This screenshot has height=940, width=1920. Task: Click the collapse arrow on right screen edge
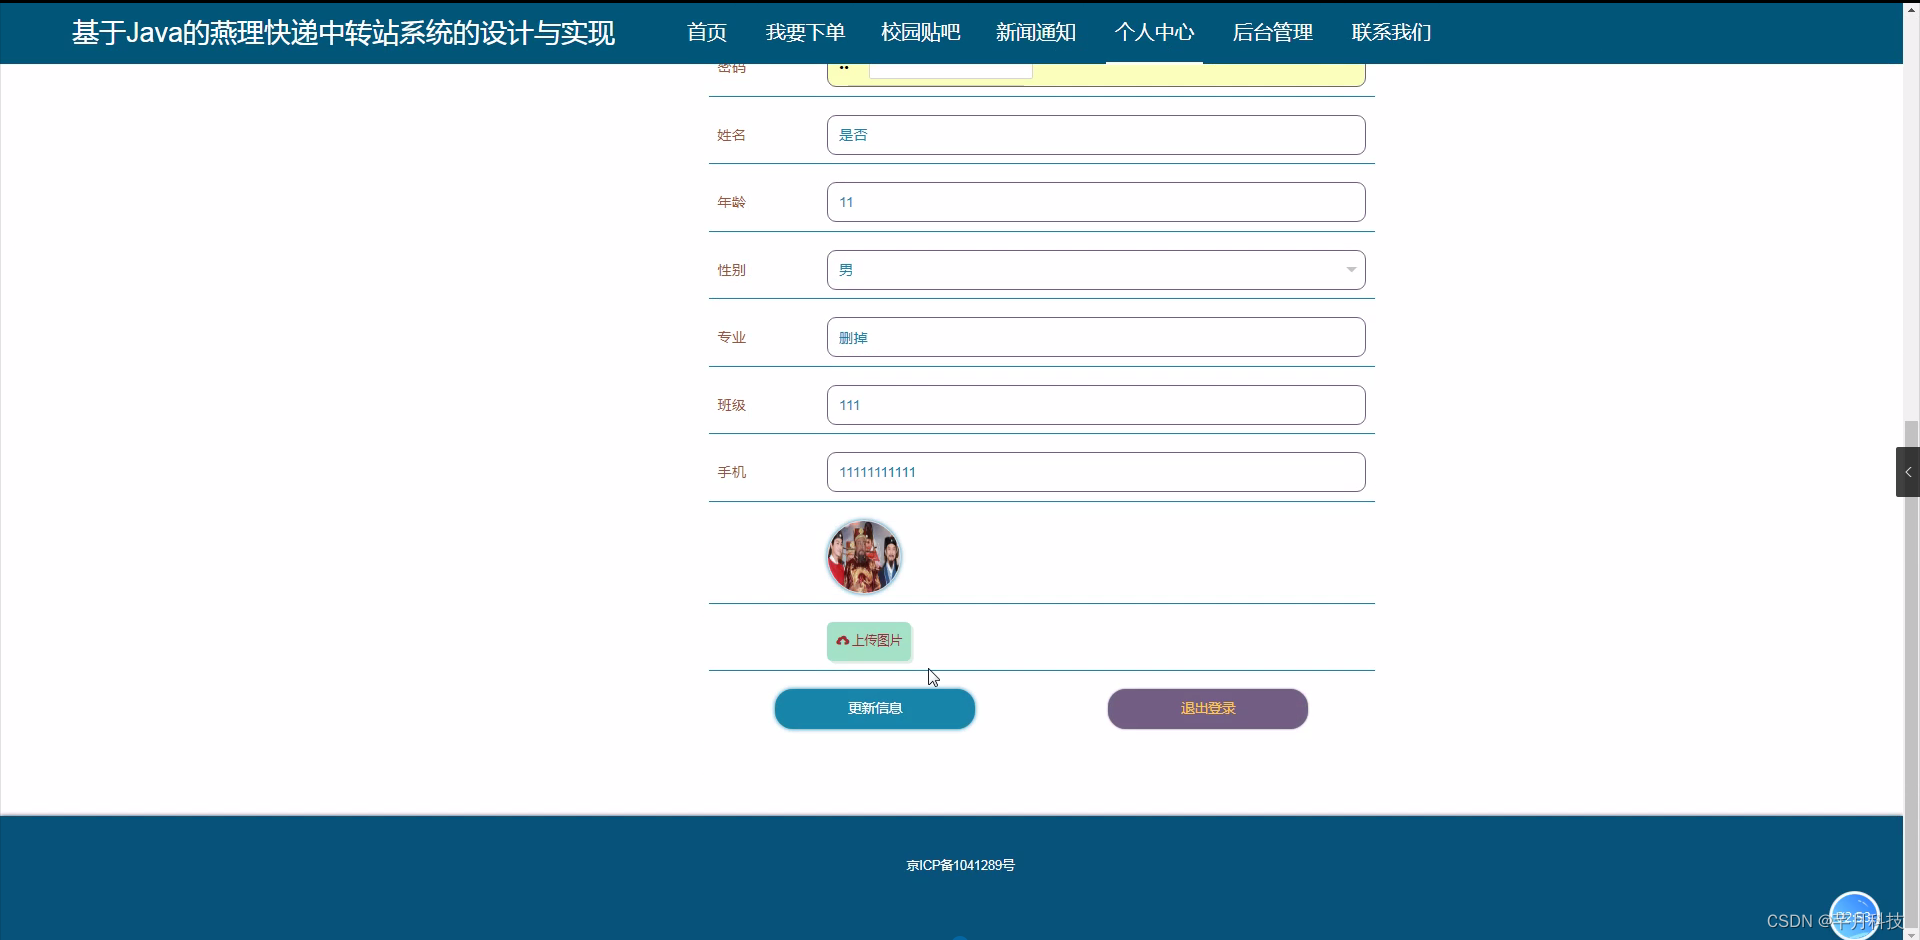(1908, 471)
